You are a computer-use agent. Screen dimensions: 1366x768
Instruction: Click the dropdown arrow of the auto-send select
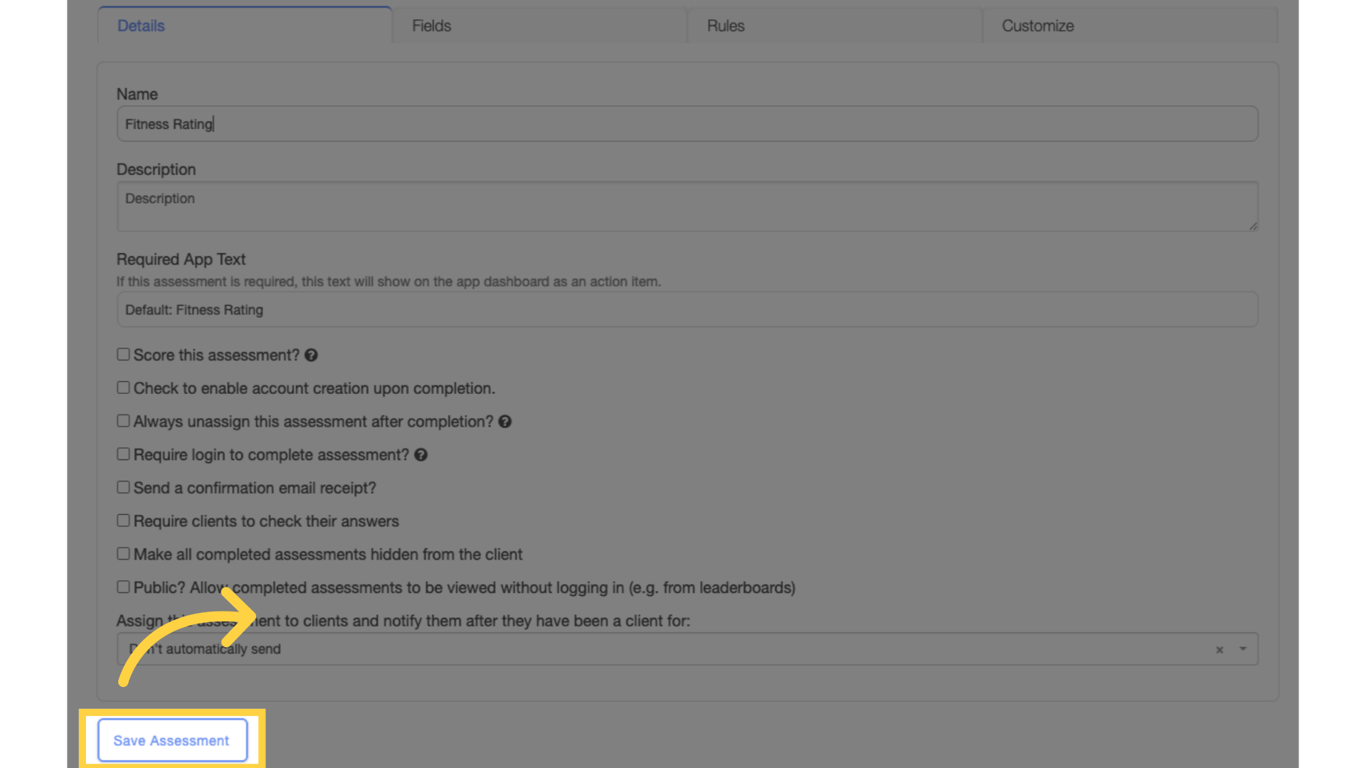click(x=1243, y=649)
